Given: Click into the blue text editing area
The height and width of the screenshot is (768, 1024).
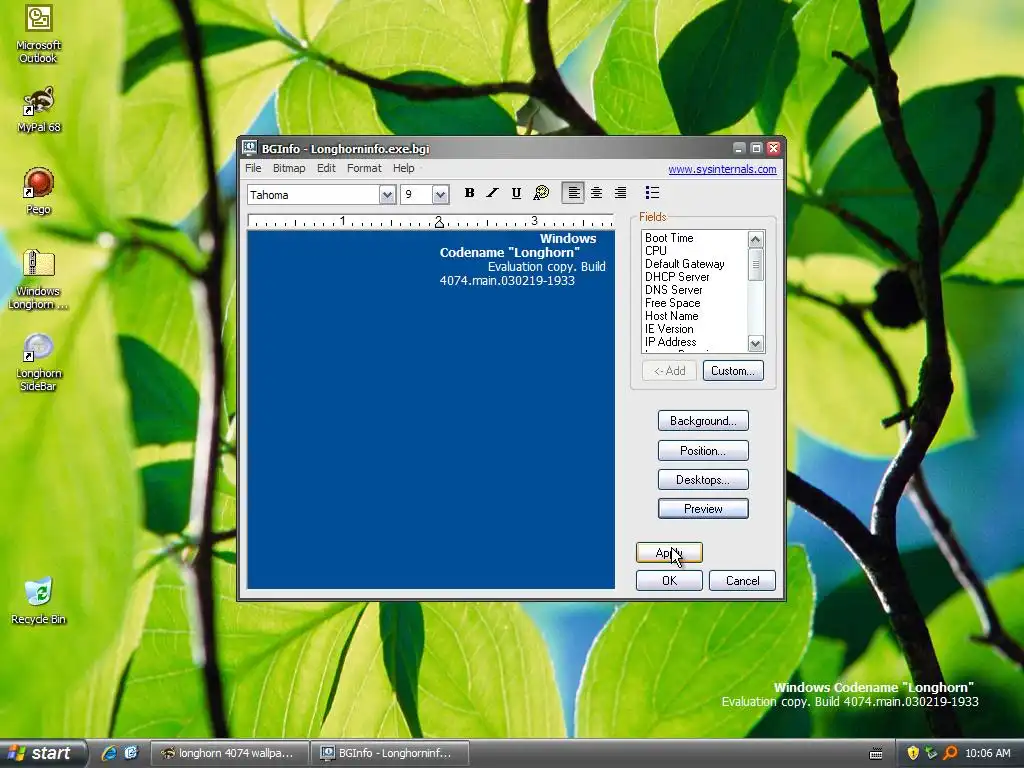Looking at the screenshot, I should (430, 409).
